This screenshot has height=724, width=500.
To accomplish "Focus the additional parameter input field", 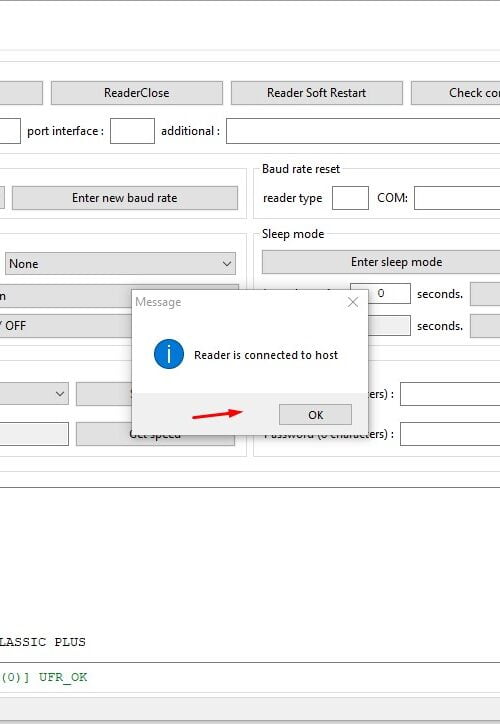I will tap(363, 131).
